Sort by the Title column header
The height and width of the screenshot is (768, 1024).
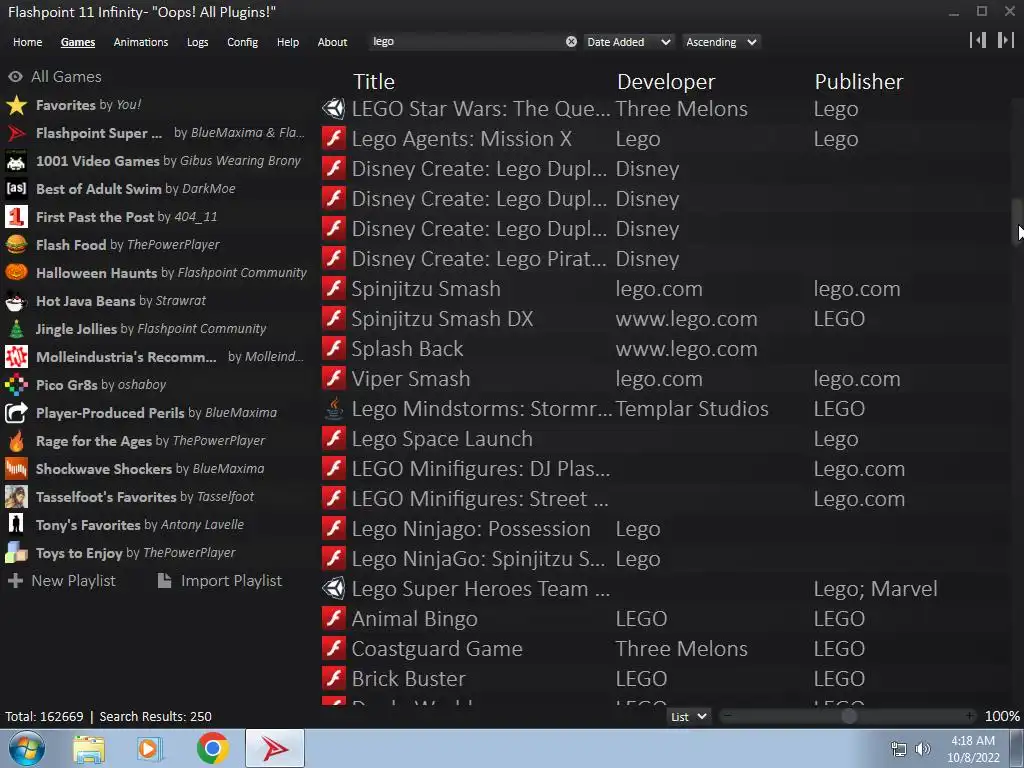coord(374,82)
